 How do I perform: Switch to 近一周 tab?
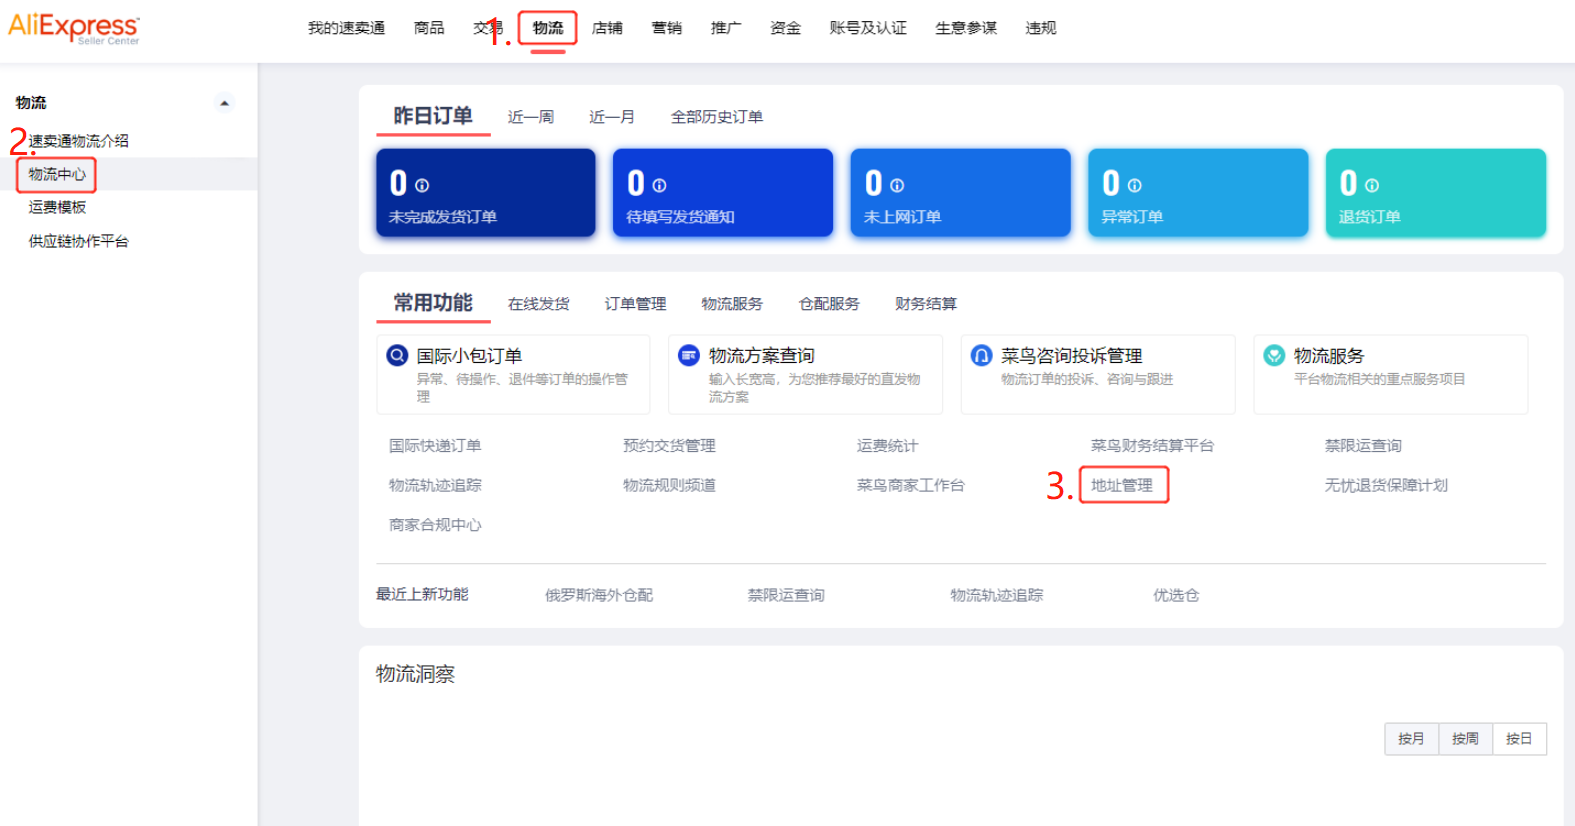point(531,117)
